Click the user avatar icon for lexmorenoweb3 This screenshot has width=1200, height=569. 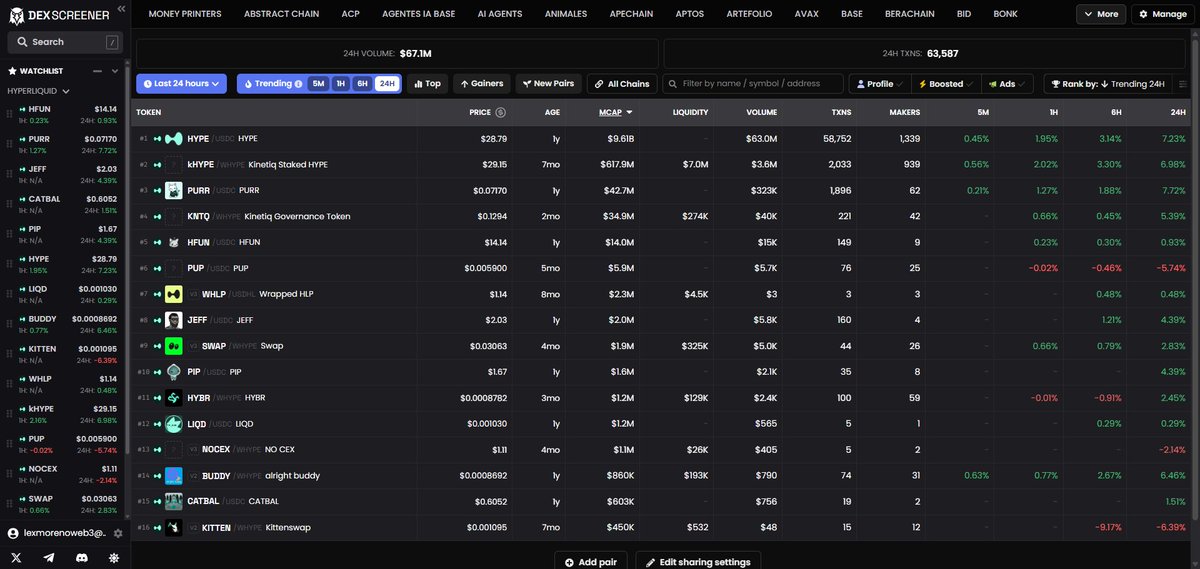[13, 534]
